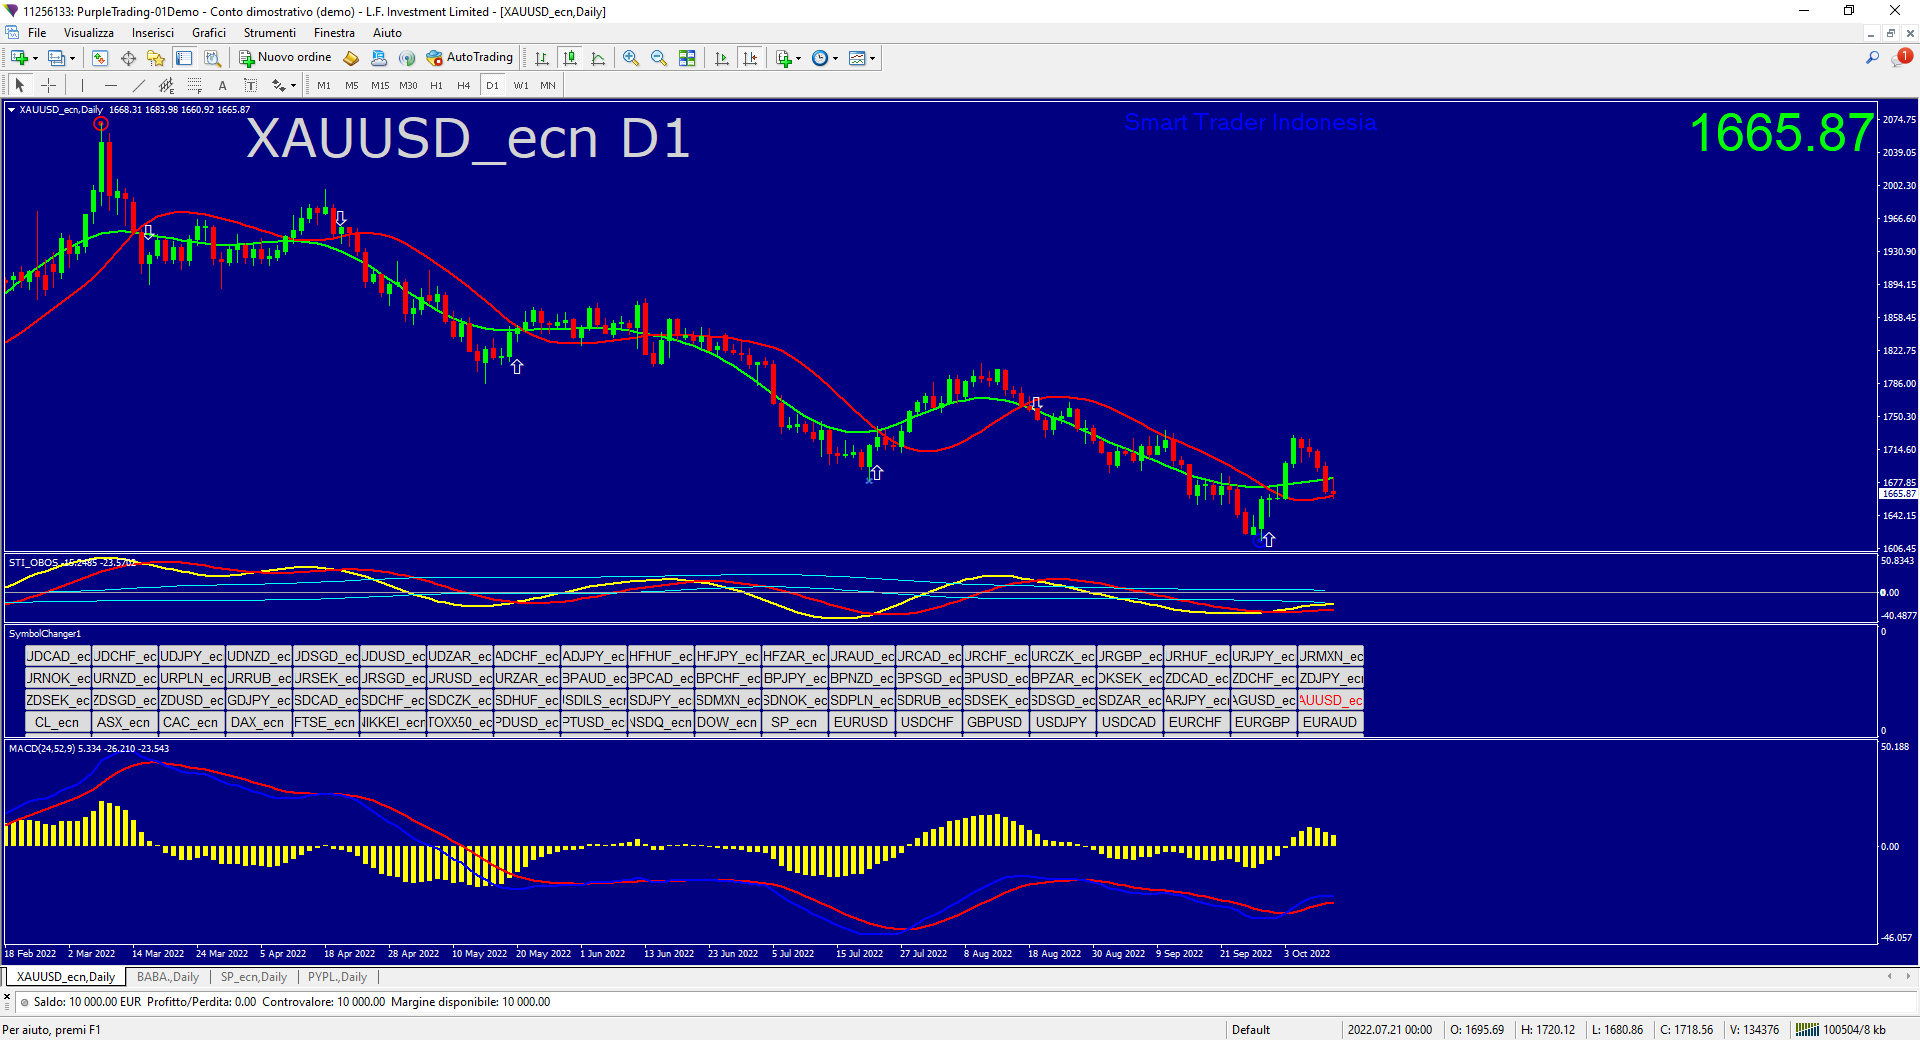Select the Text Label tool
Image resolution: width=1920 pixels, height=1040 pixels.
250,85
